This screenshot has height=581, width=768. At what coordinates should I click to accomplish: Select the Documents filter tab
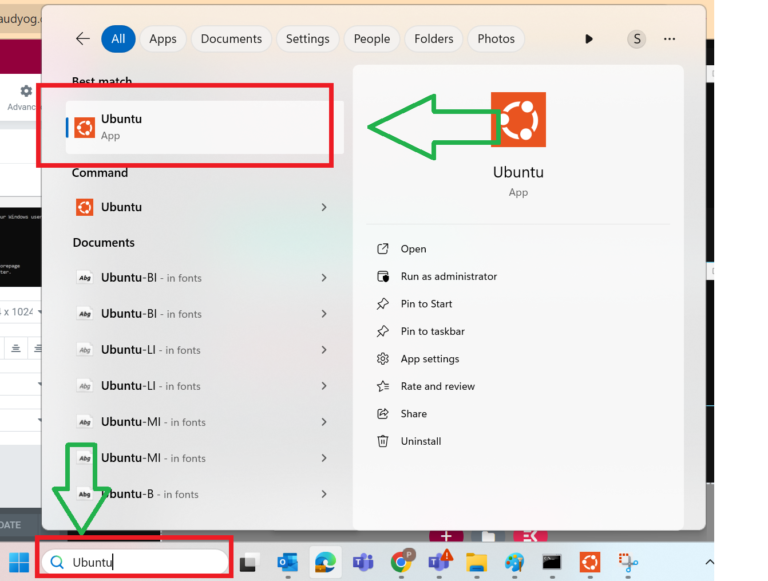231,39
